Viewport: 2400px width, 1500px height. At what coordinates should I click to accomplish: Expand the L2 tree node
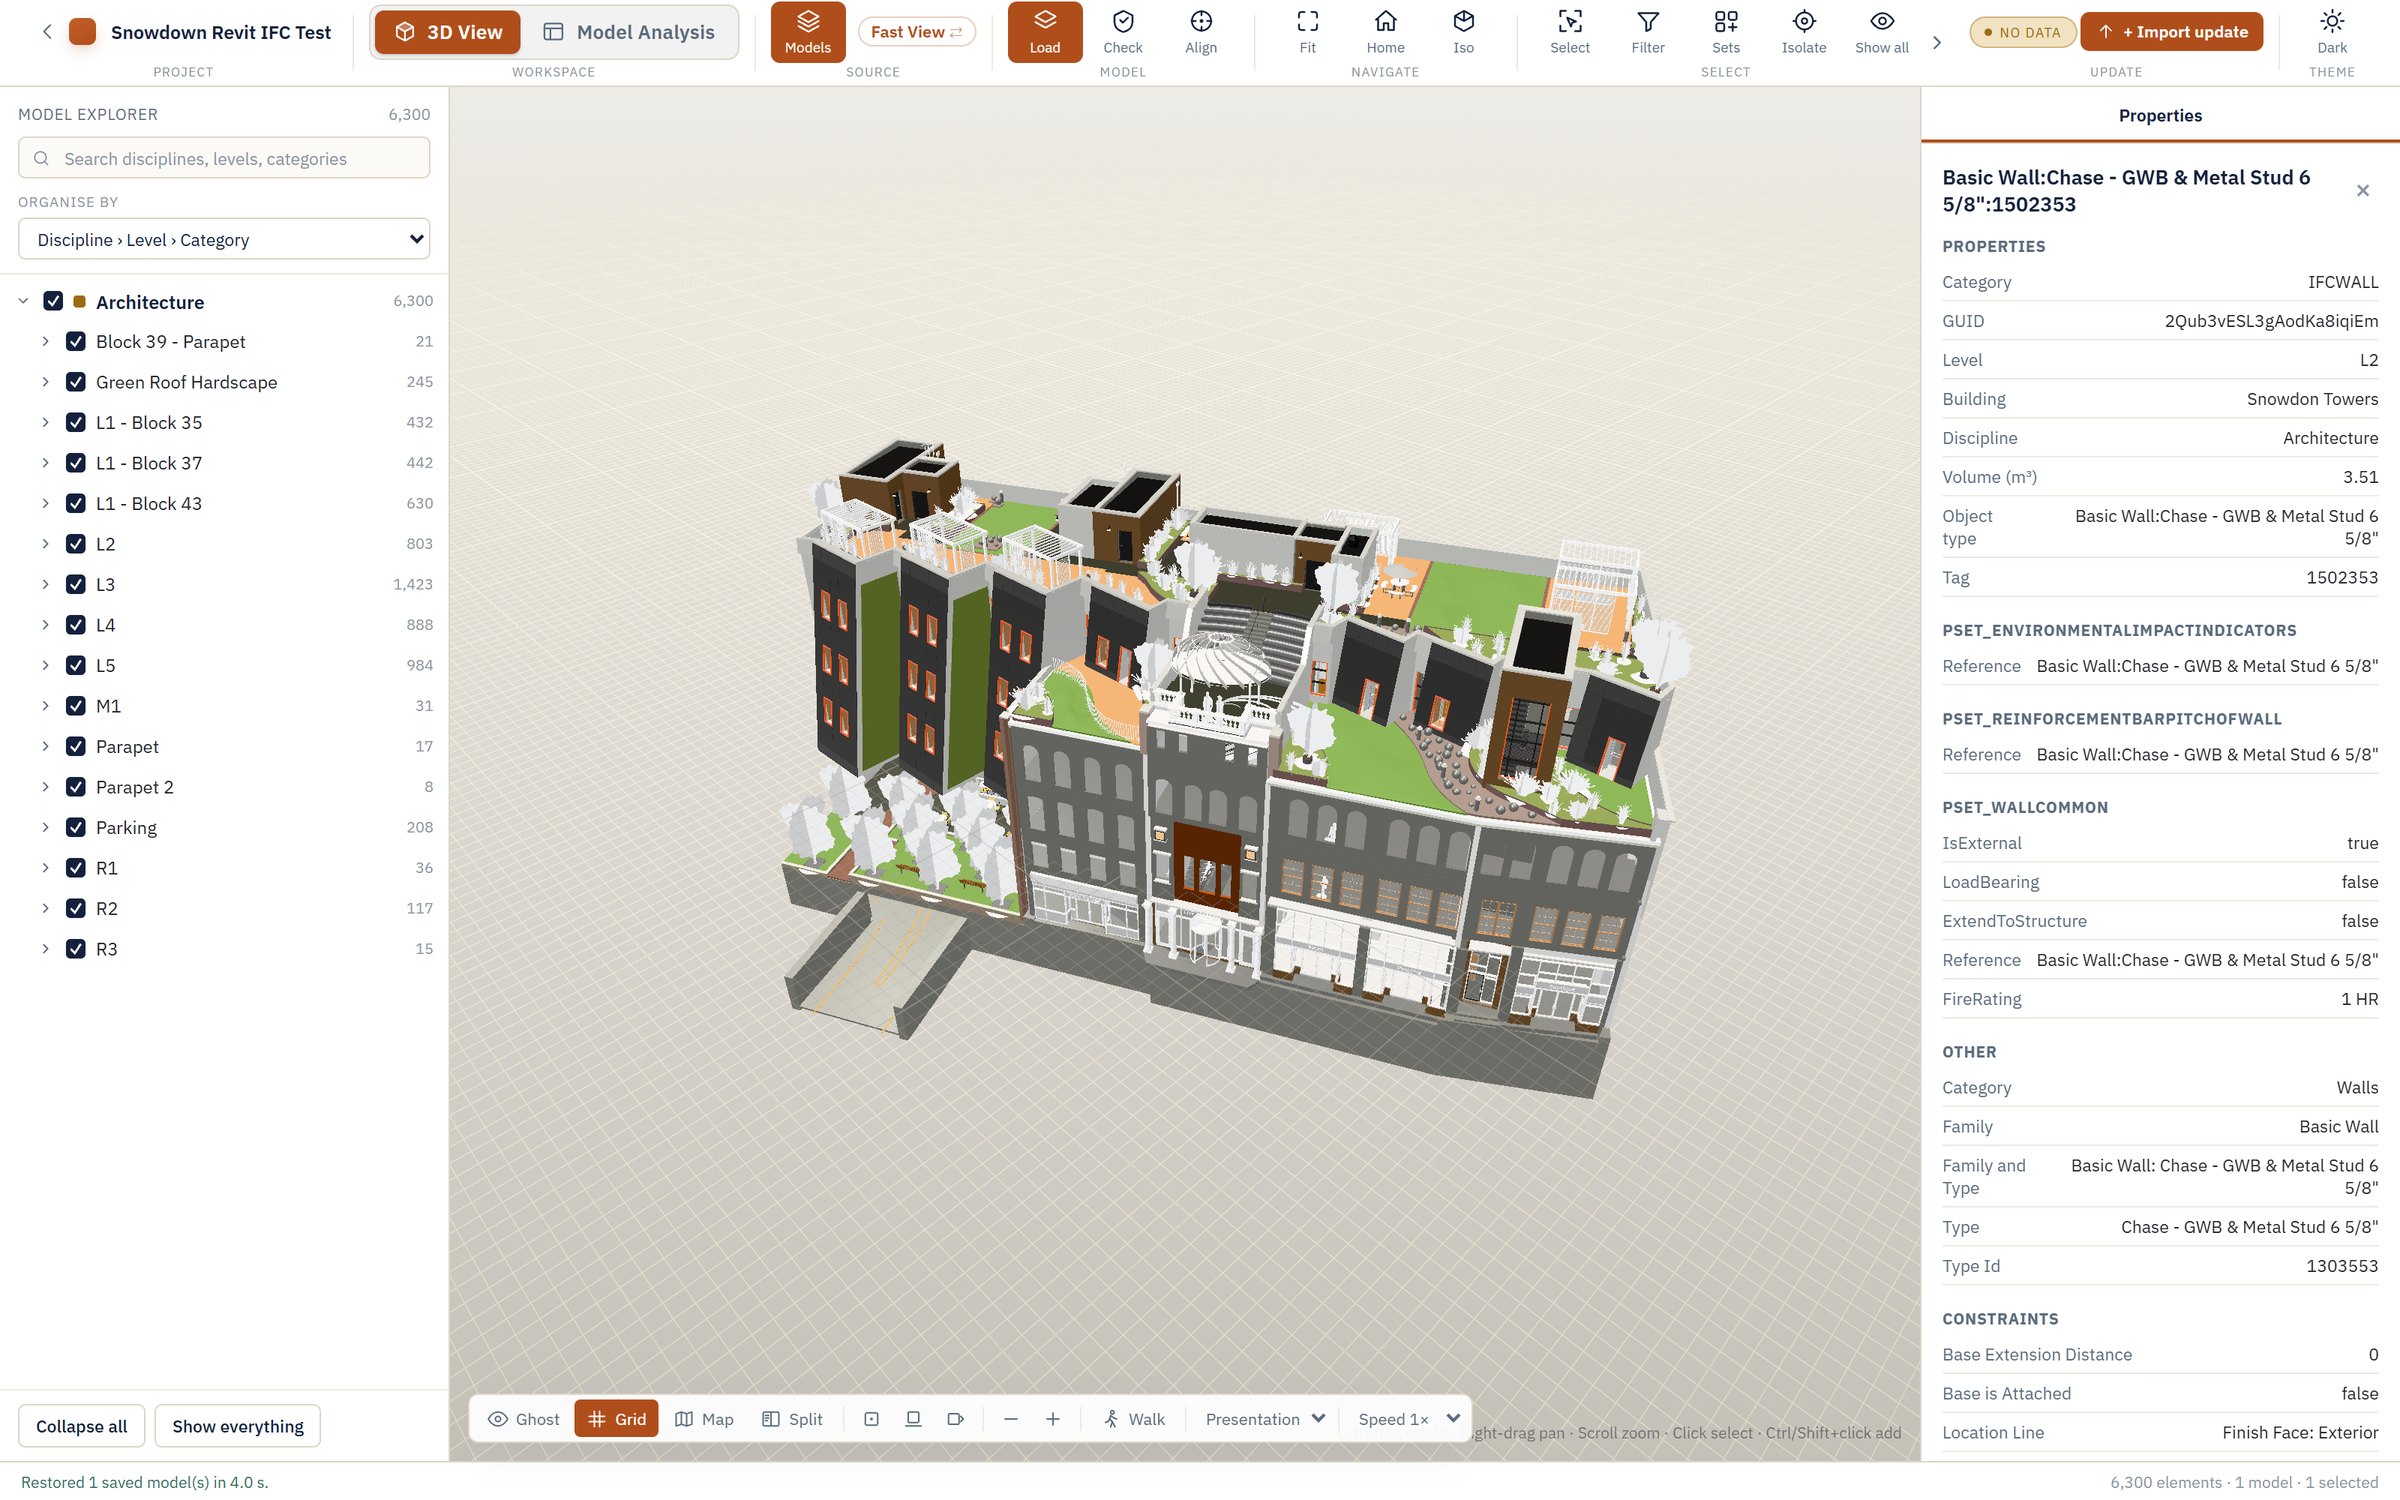click(45, 543)
